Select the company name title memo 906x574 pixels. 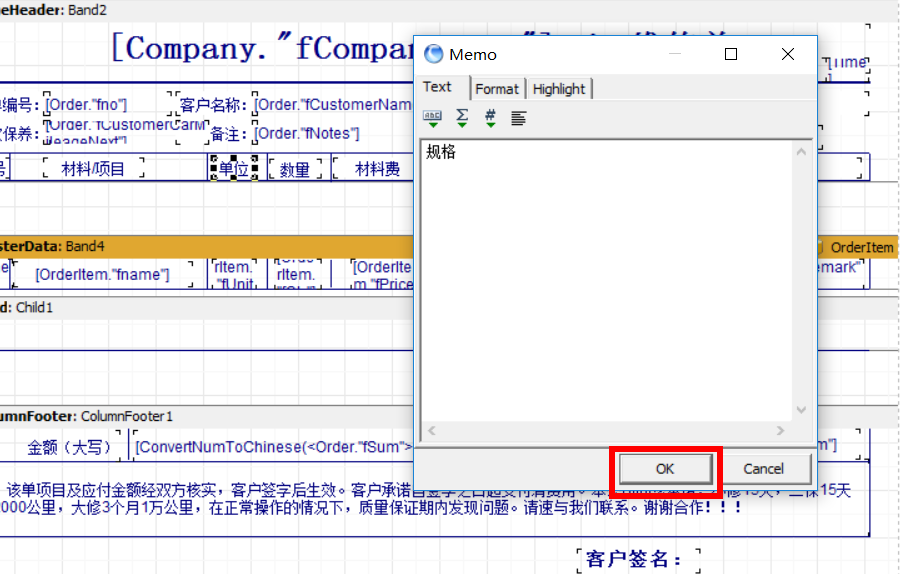pos(262,49)
